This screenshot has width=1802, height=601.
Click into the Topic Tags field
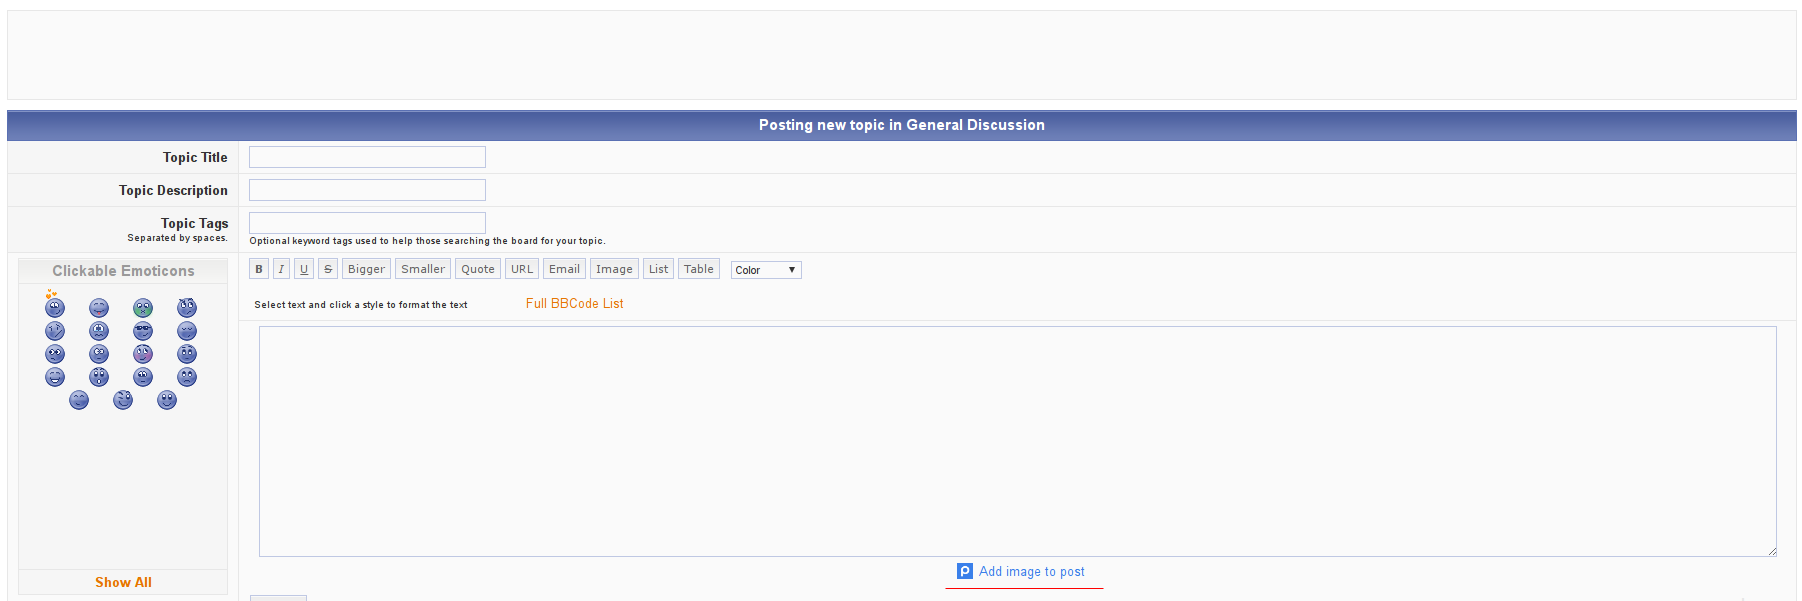(x=367, y=223)
